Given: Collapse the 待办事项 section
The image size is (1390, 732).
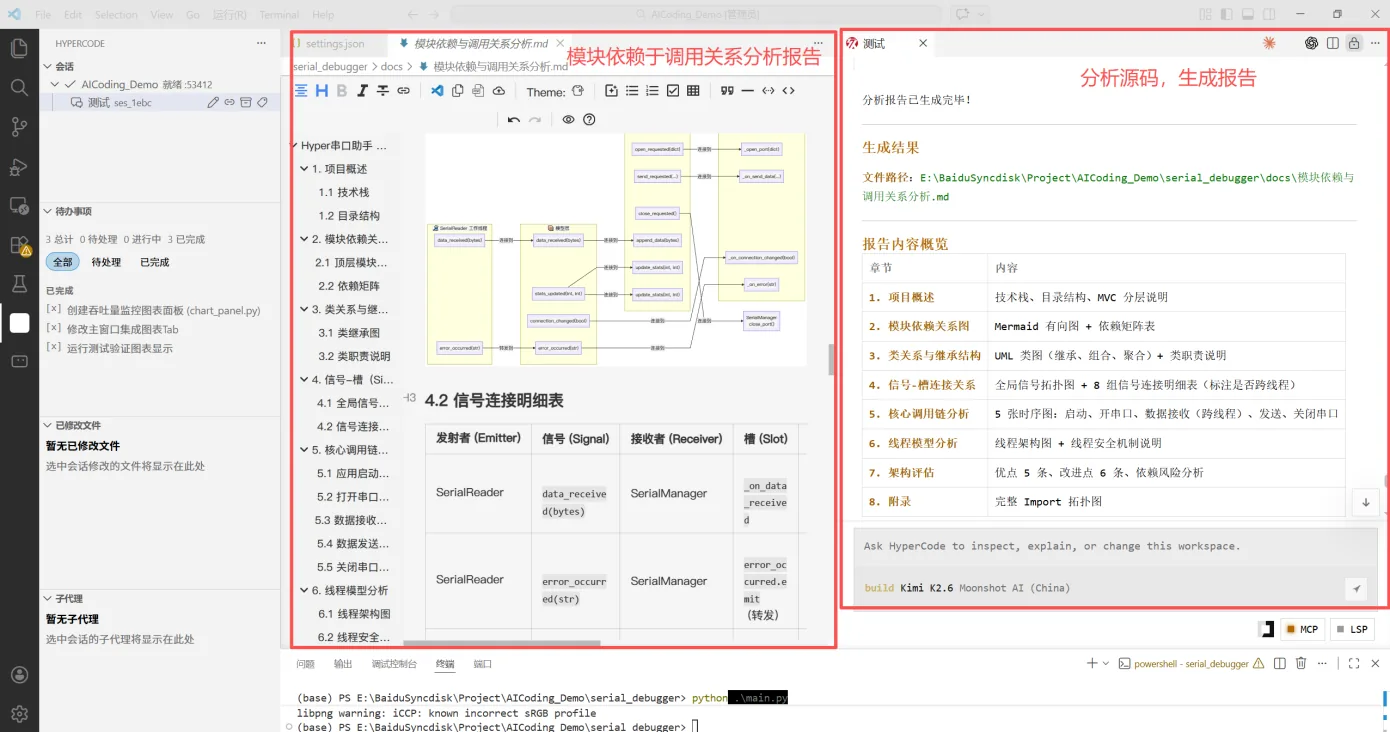Looking at the screenshot, I should coord(48,211).
